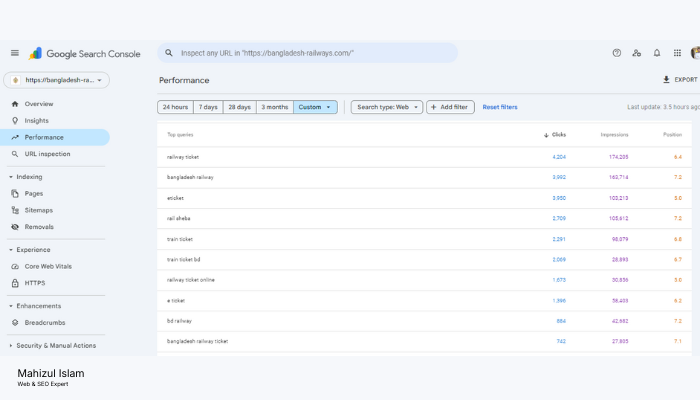Click the EXPORT button label
The height and width of the screenshot is (400, 700).
coord(686,79)
